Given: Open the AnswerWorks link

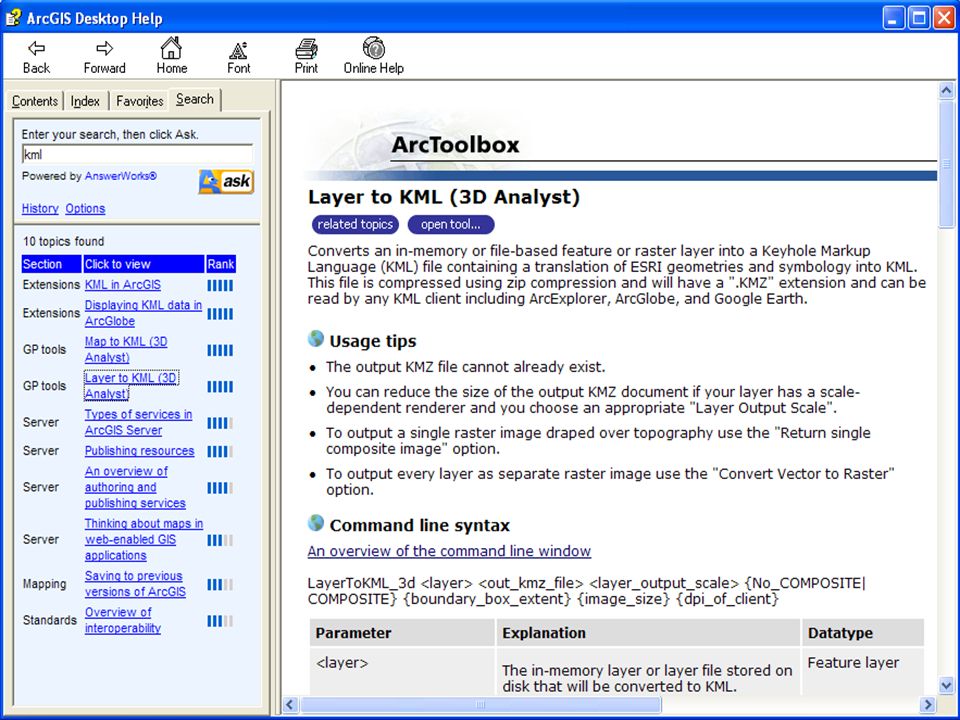Looking at the screenshot, I should click(121, 176).
